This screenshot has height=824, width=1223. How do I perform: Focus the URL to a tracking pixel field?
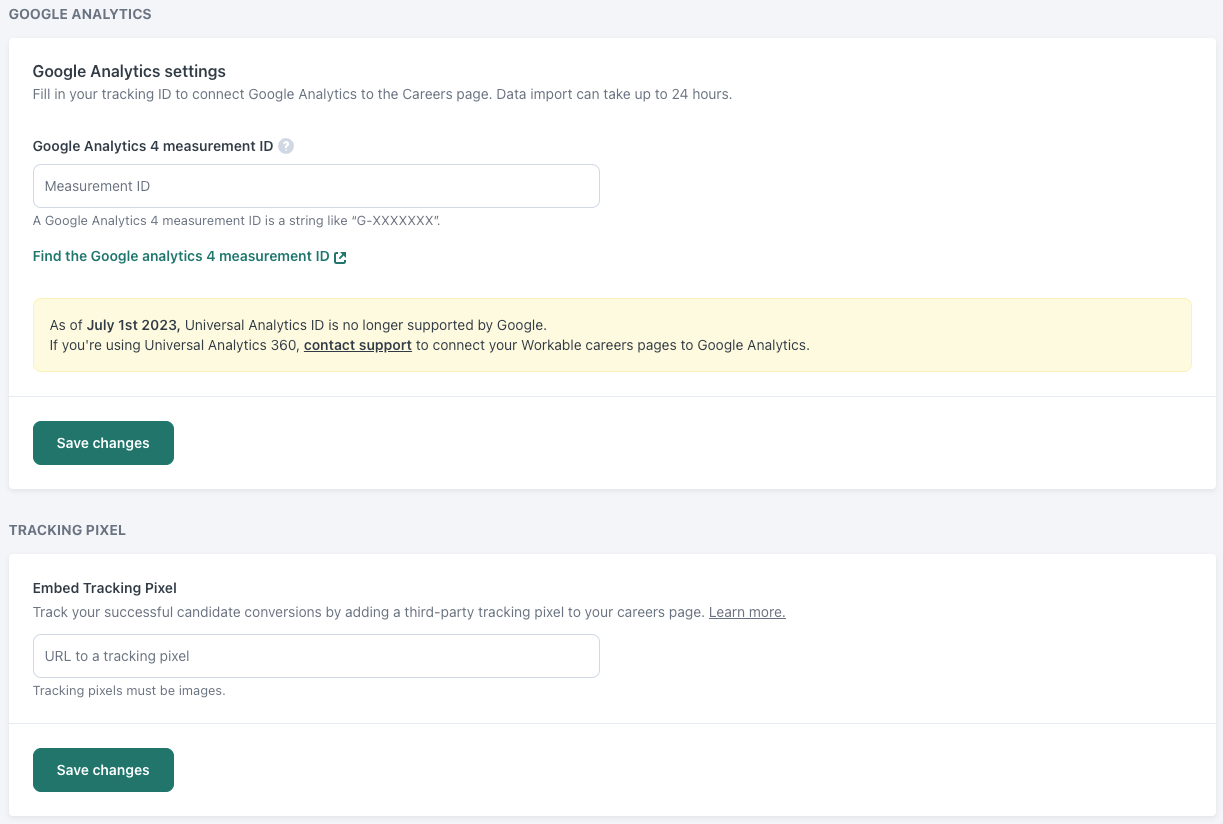[316, 656]
